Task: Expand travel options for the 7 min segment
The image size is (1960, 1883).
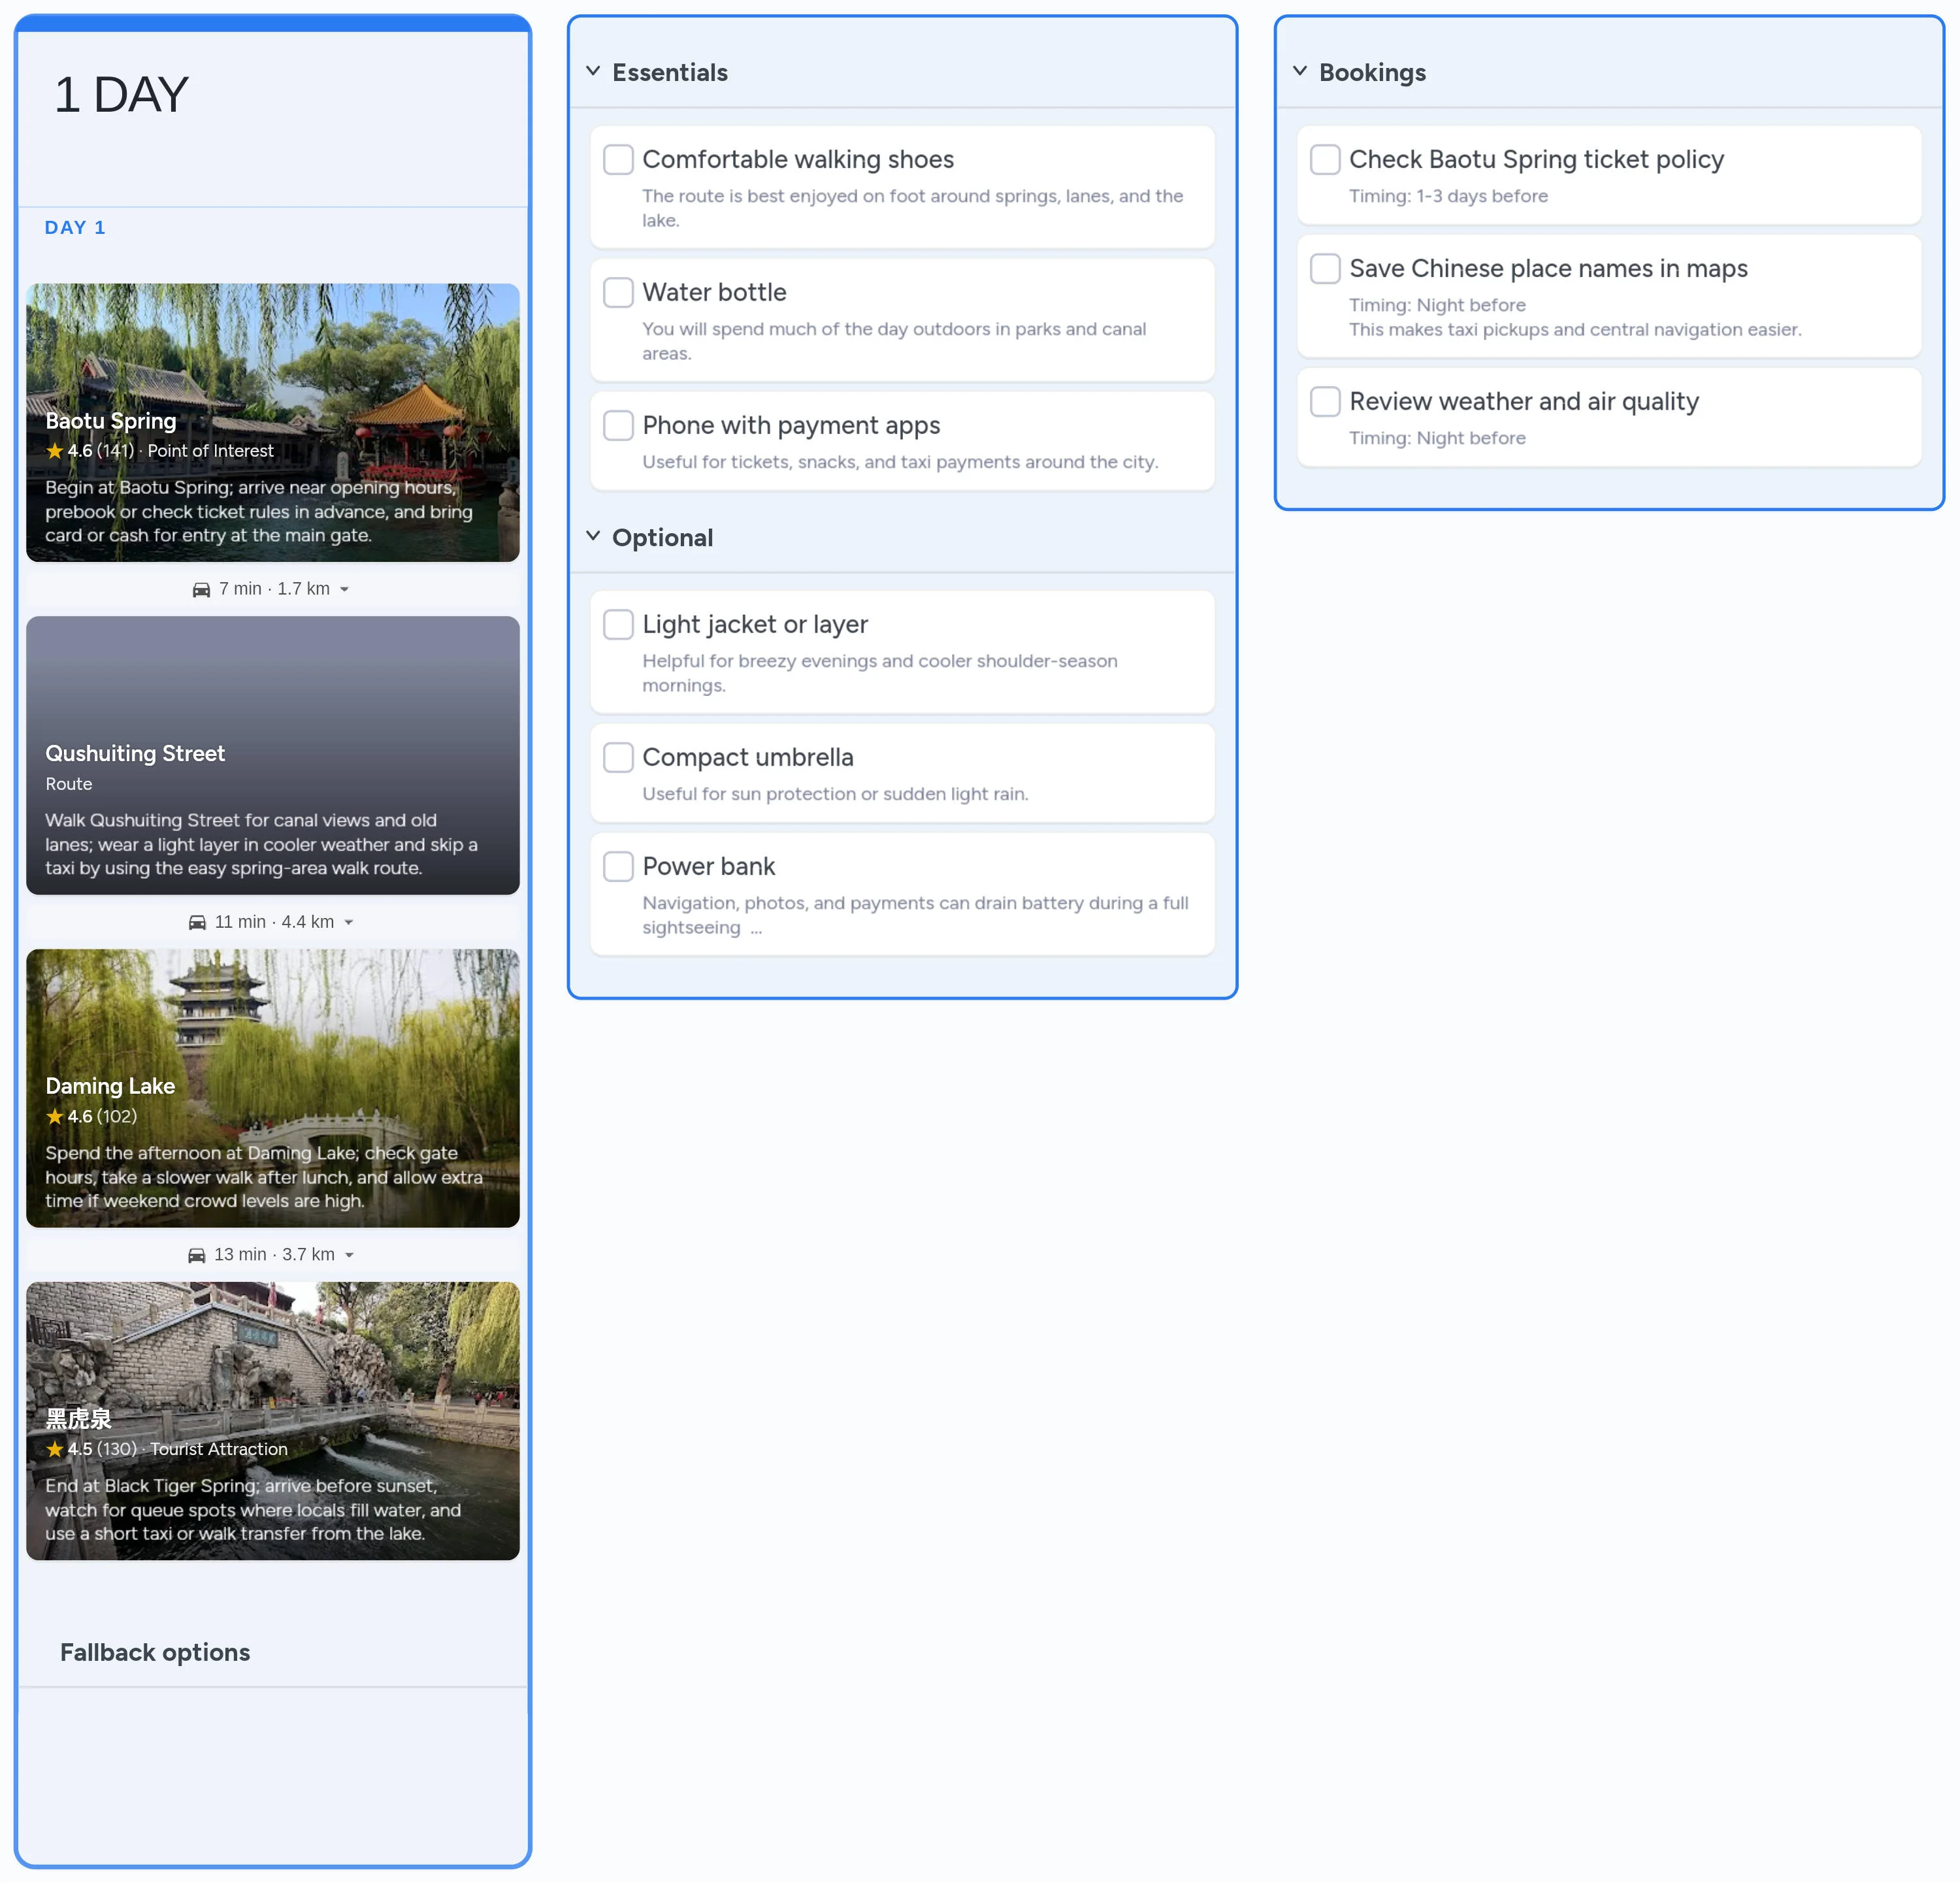Action: tap(345, 589)
